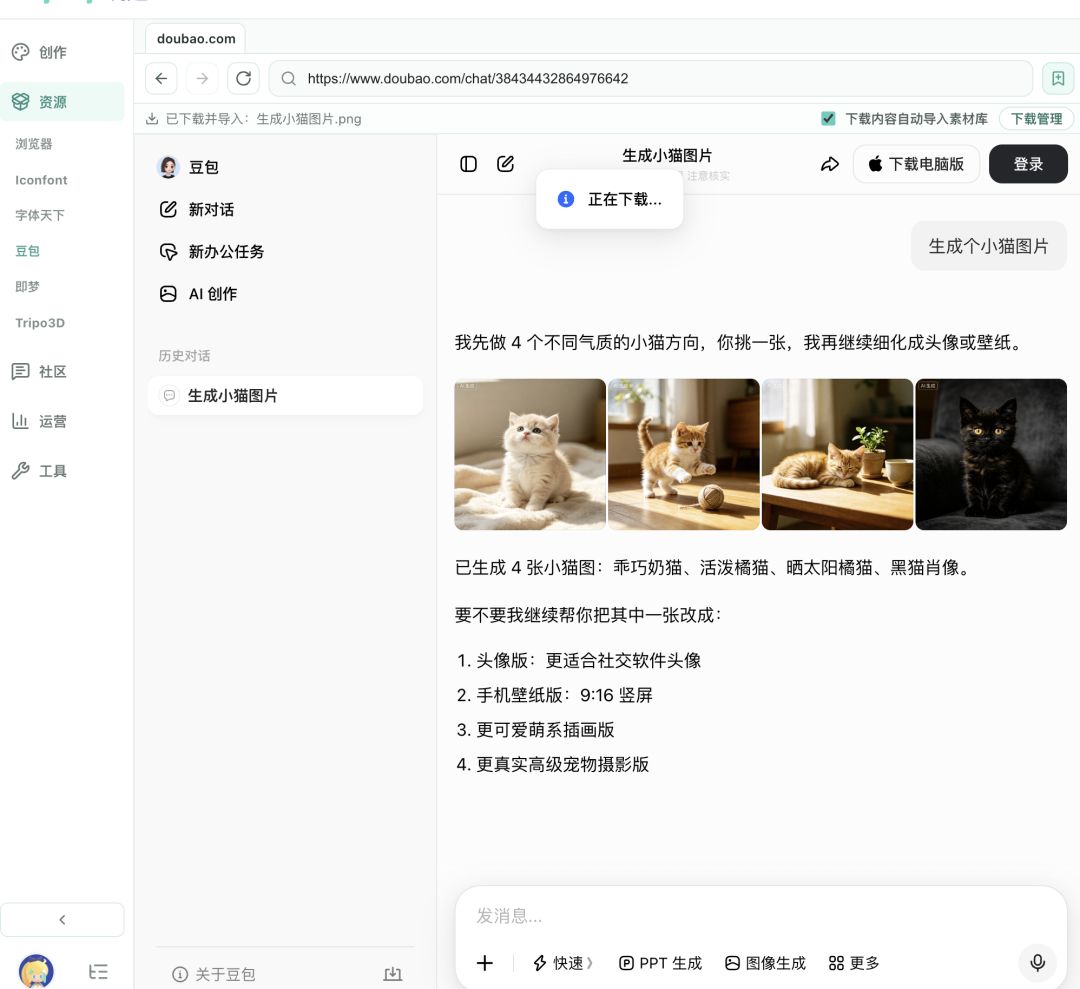
Task: Select 即梦 in the resources list
Action: tap(28, 287)
